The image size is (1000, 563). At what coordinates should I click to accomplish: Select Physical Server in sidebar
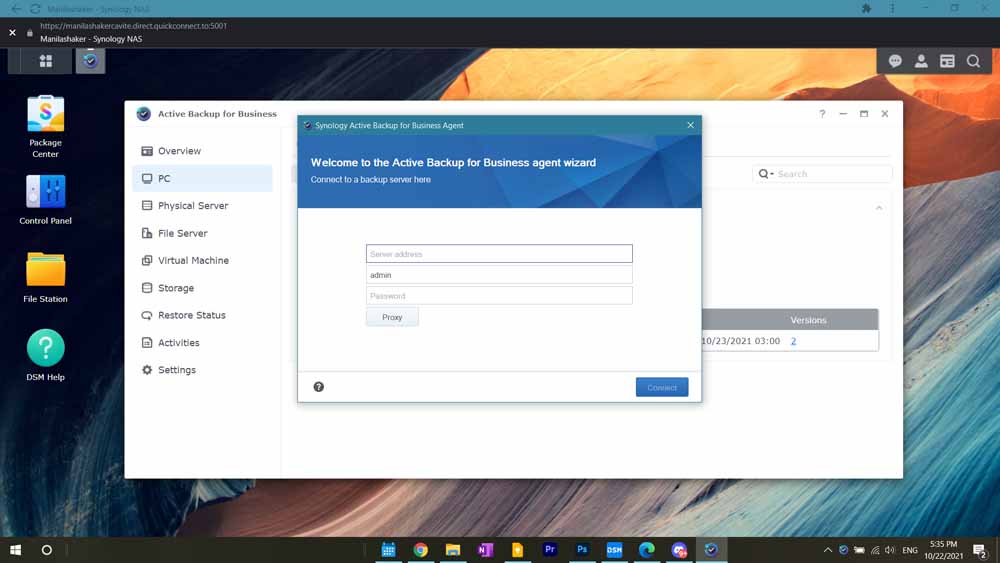(202, 206)
